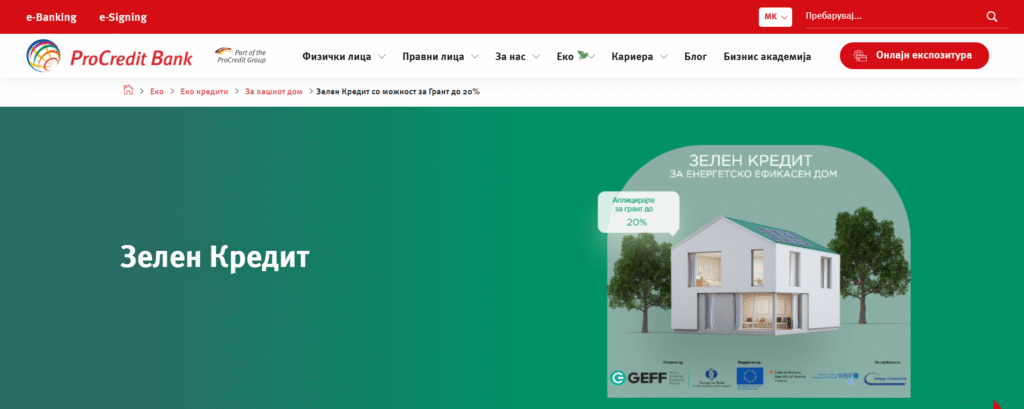The height and width of the screenshot is (409, 1024).
Task: Click the green leaf icon beside Еко
Action: [x=583, y=56]
